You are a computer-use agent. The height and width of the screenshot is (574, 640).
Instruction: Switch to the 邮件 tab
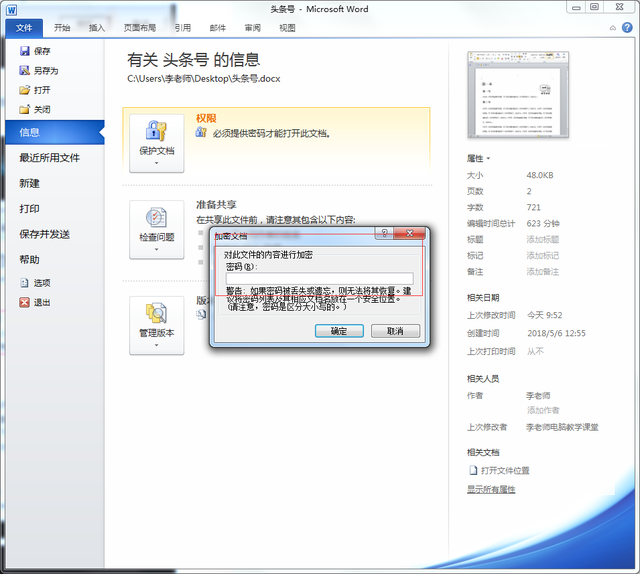click(x=218, y=28)
